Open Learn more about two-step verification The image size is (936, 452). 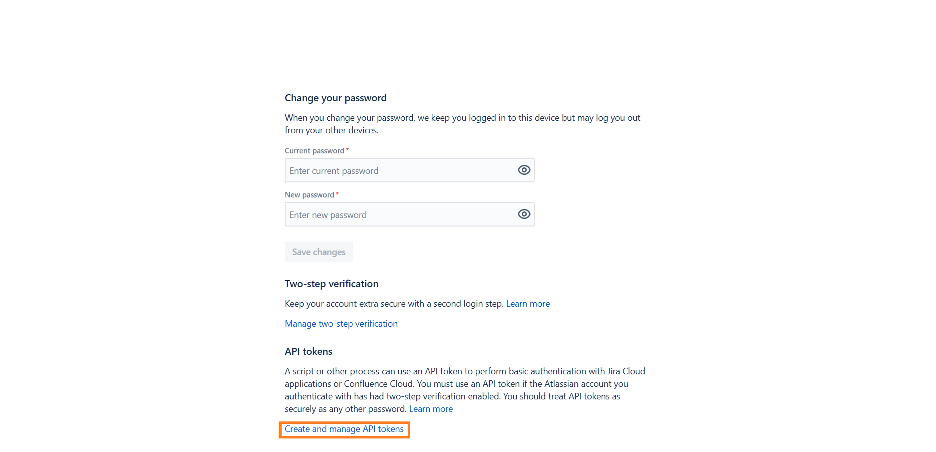click(528, 303)
